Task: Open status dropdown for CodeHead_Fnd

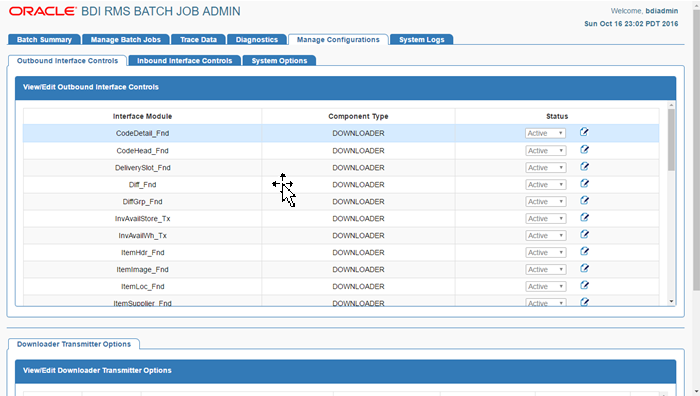Action: 546,151
